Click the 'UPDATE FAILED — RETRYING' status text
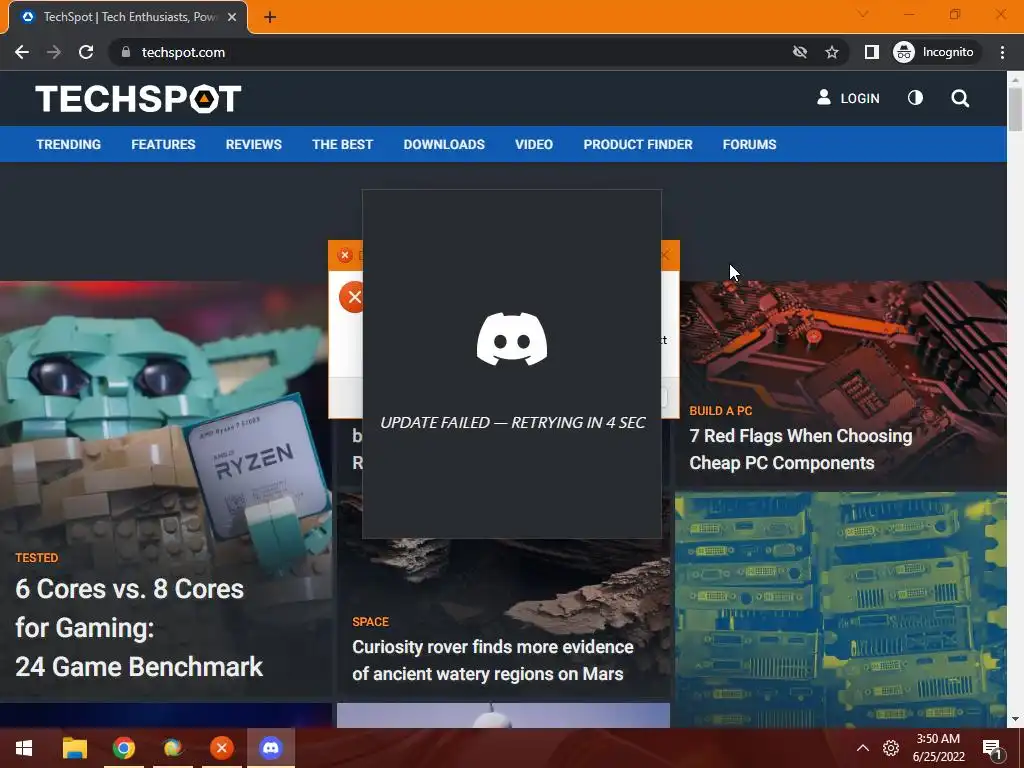 (513, 423)
